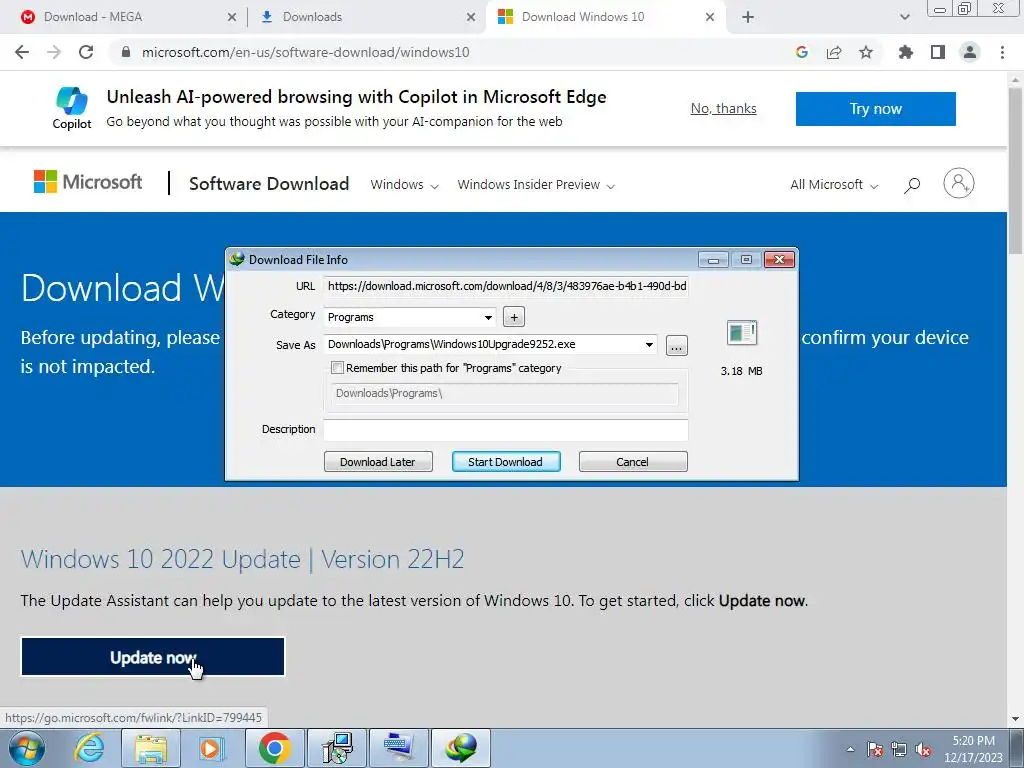Launch Internet Explorer from the taskbar
The height and width of the screenshot is (768, 1024).
[89, 748]
